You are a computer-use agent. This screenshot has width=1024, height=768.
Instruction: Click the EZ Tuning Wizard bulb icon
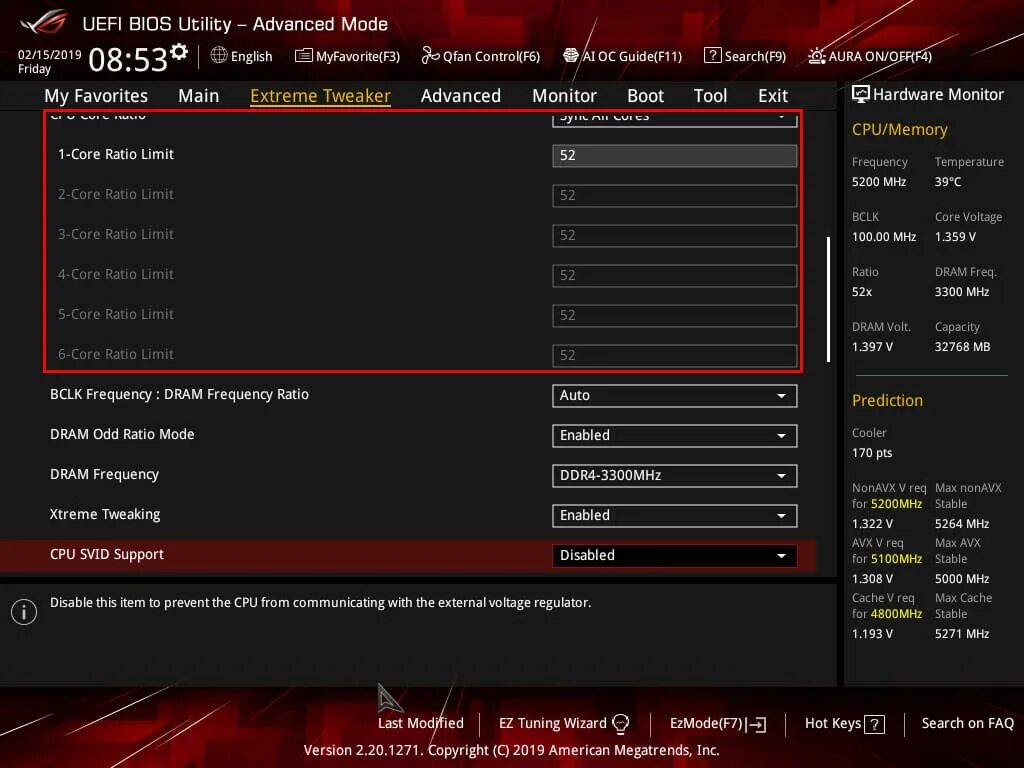[620, 724]
